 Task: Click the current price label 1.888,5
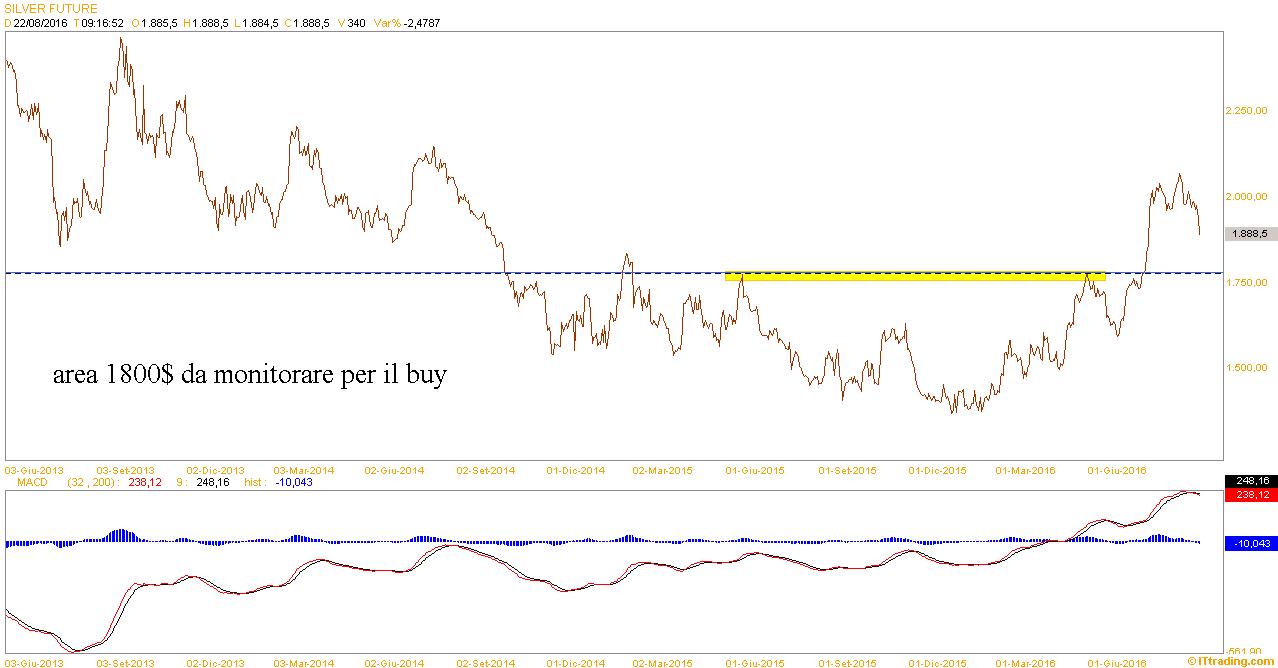point(1250,234)
